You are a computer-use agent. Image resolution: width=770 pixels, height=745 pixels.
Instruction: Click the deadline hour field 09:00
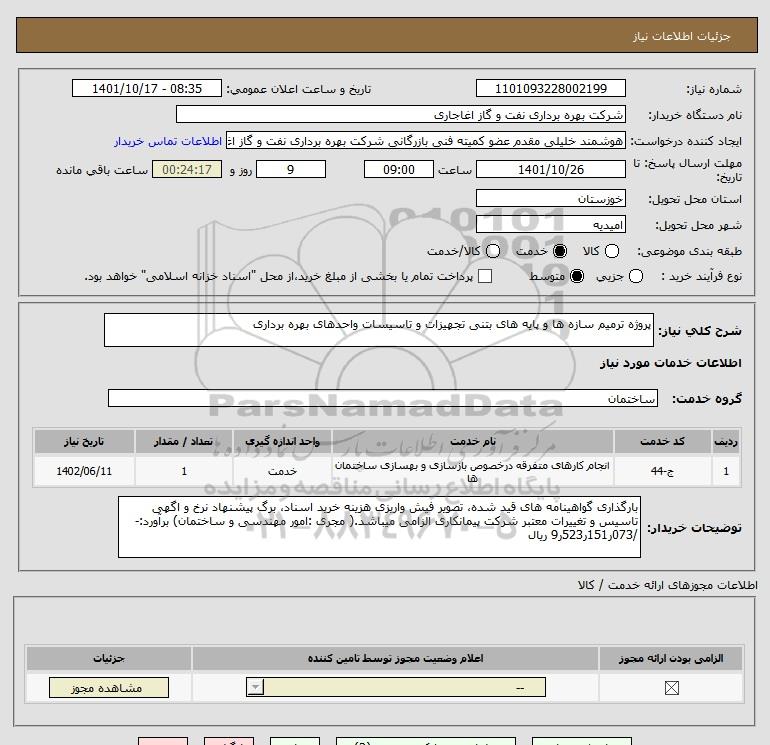coord(399,169)
